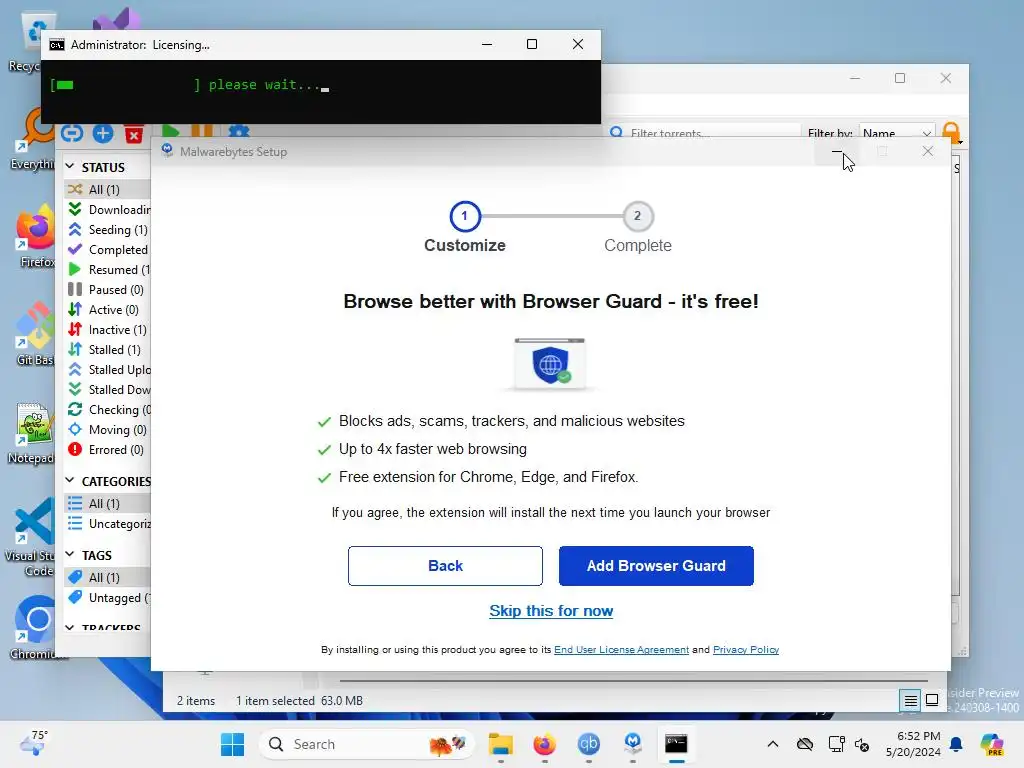The image size is (1024, 768).
Task: Select step 1 Customize circle
Action: click(465, 216)
